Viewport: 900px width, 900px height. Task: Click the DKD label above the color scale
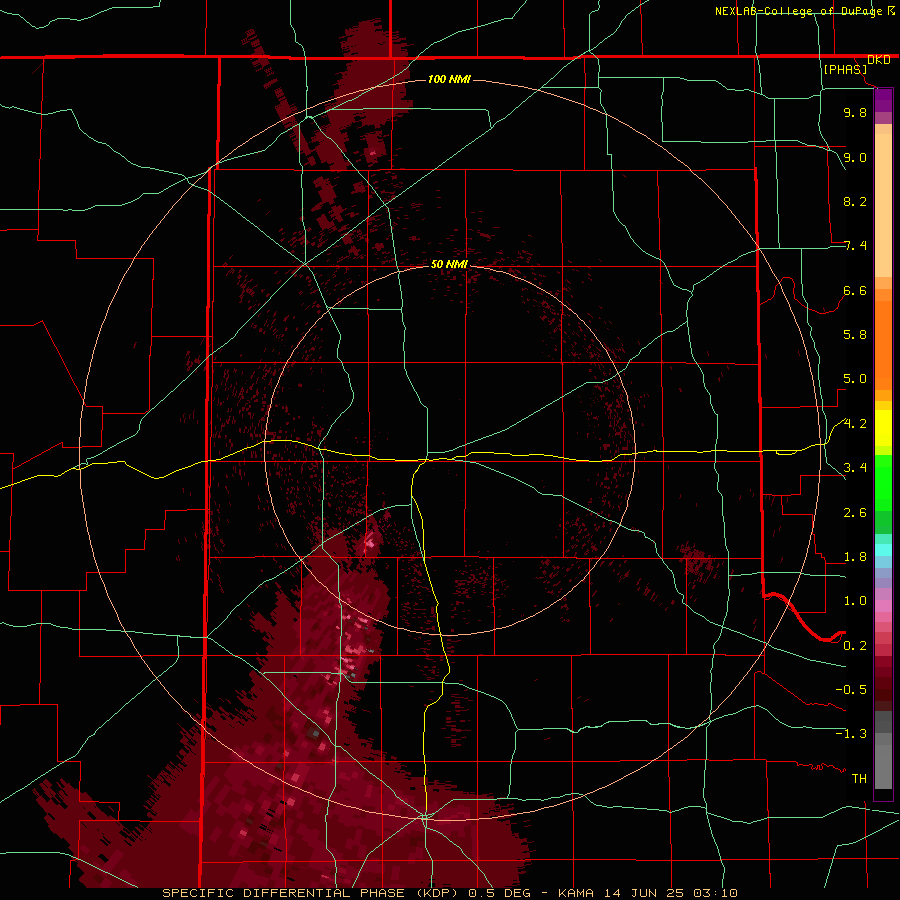[878, 60]
